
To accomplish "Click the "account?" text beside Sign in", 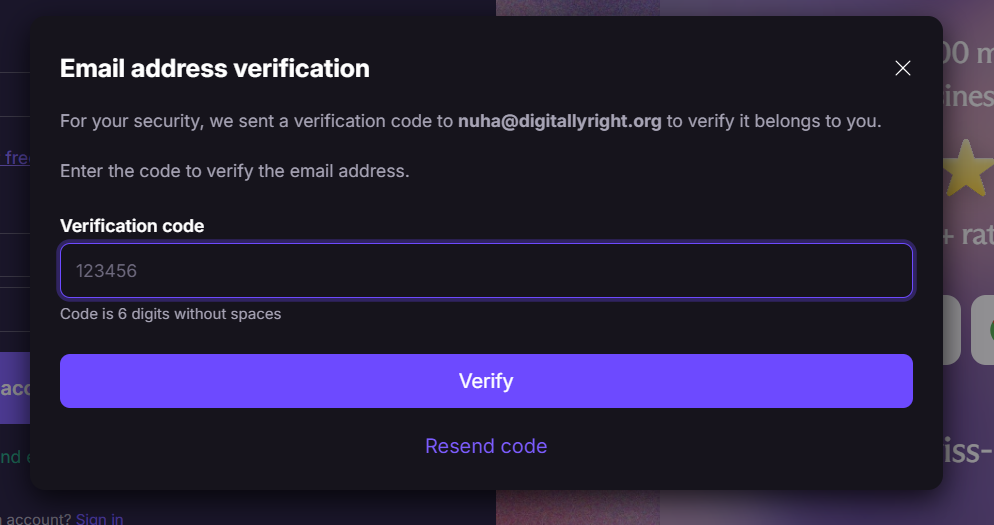I will 40,519.
